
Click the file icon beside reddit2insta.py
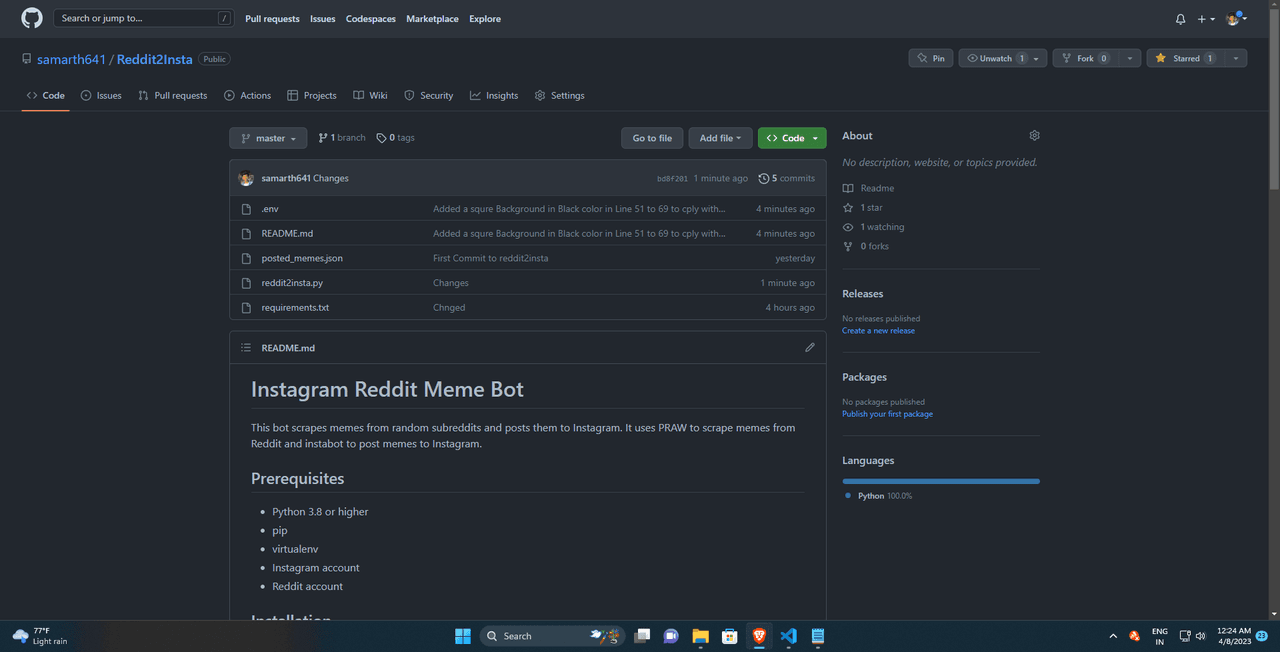pos(246,283)
